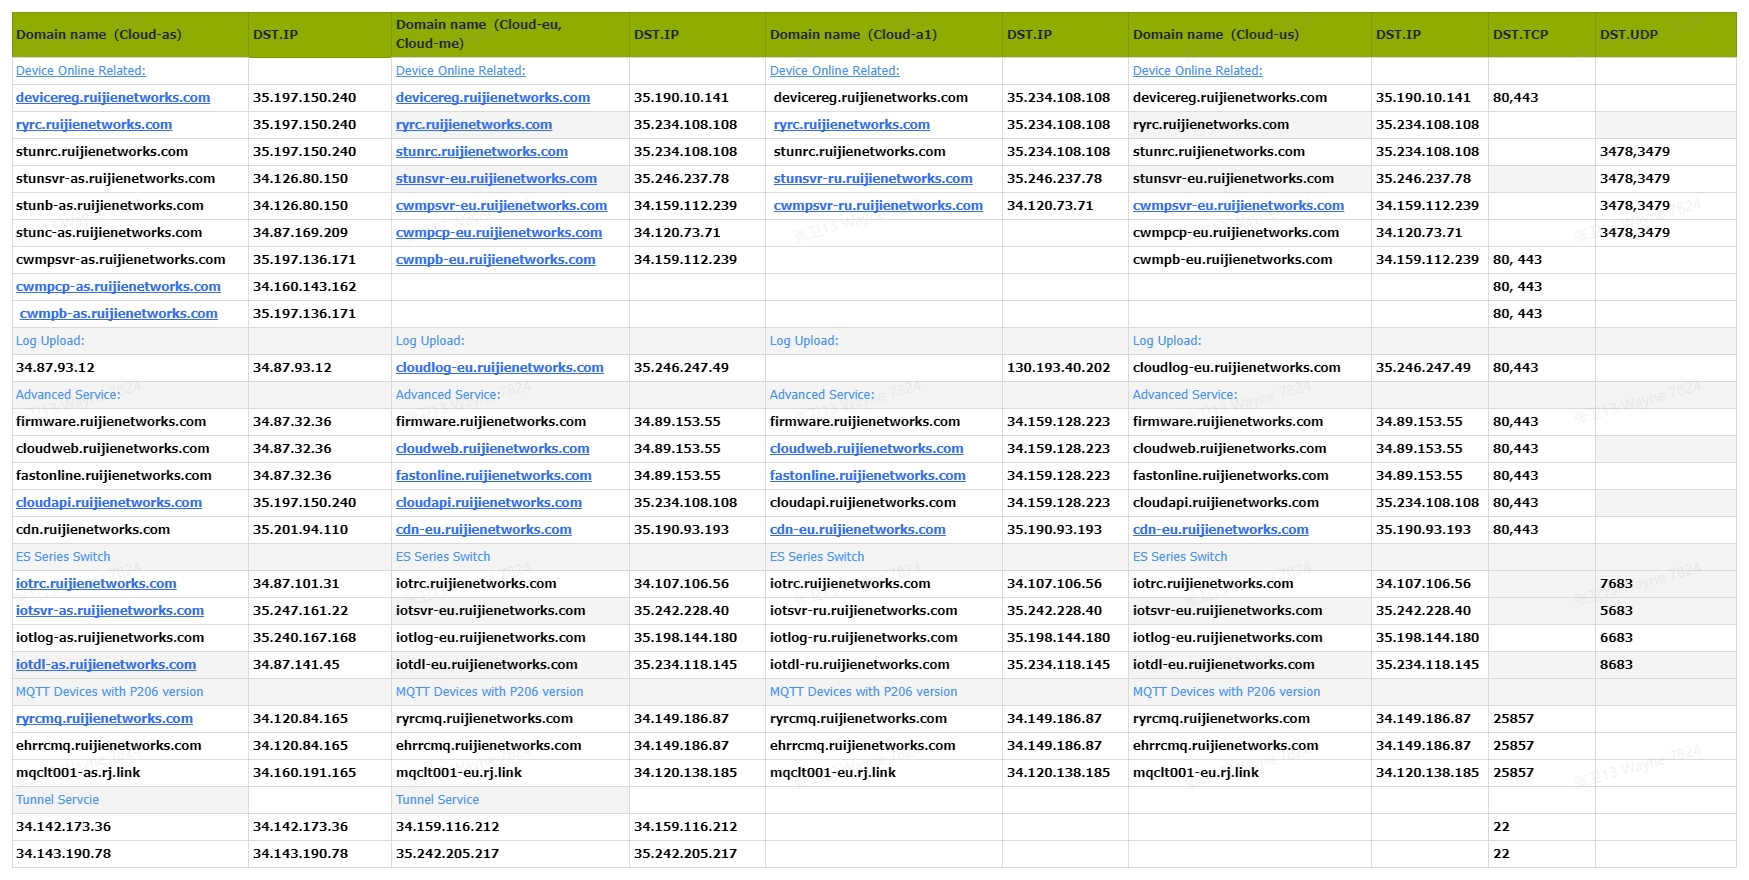Image resolution: width=1749 pixels, height=880 pixels.
Task: Select the 'Tunnel Service' label in the Cloud-eu column
Action: pyautogui.click(x=438, y=800)
